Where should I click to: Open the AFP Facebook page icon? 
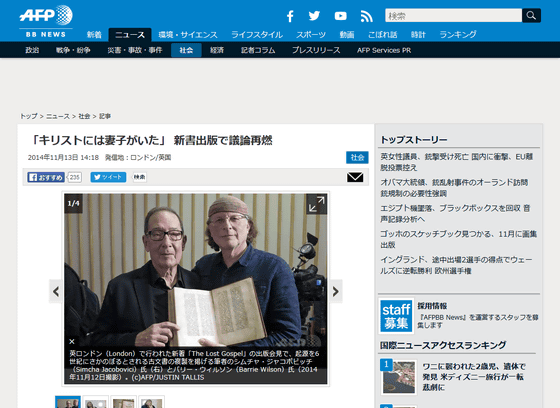click(290, 16)
